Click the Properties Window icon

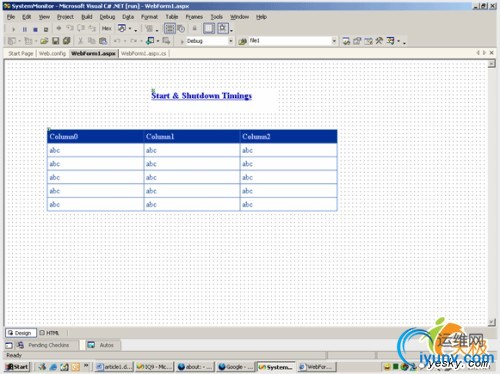click(x=357, y=41)
